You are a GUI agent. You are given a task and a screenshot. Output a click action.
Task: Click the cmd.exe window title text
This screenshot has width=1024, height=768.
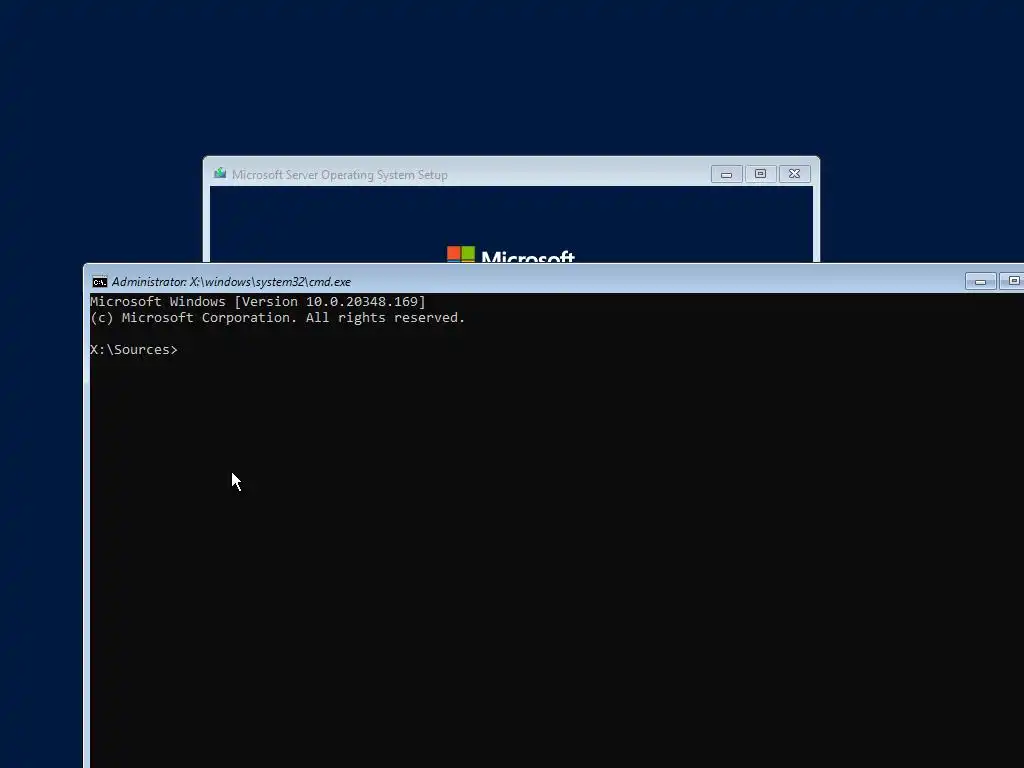tap(231, 282)
